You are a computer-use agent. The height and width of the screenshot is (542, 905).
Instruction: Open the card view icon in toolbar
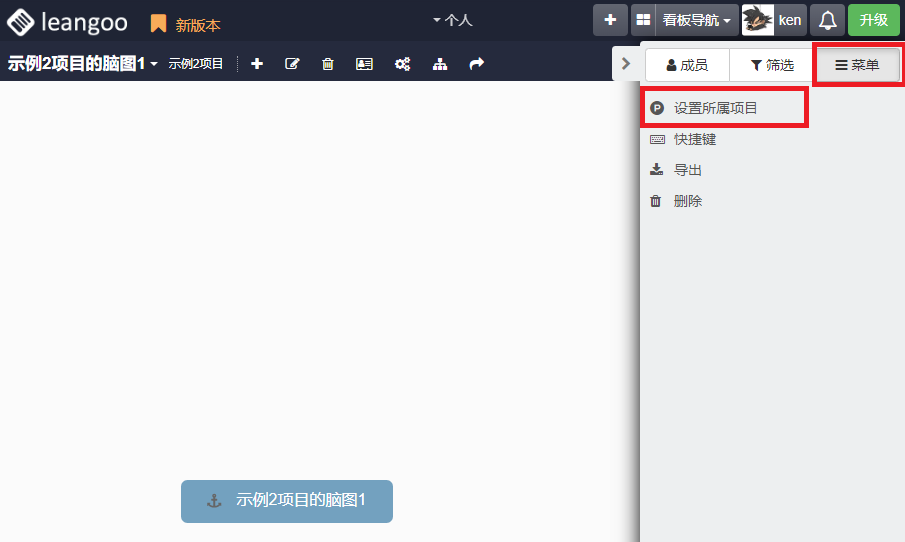[365, 64]
